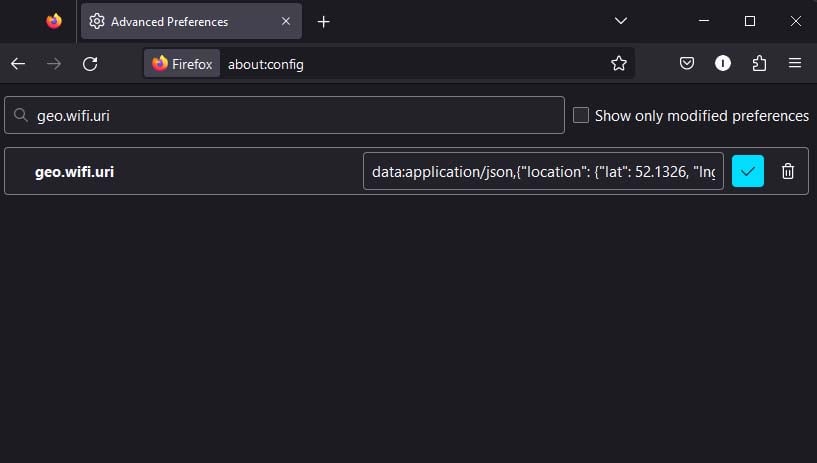Screen dimensions: 817x463
Task: Save the preference with the checkmark button
Action: click(x=747, y=172)
